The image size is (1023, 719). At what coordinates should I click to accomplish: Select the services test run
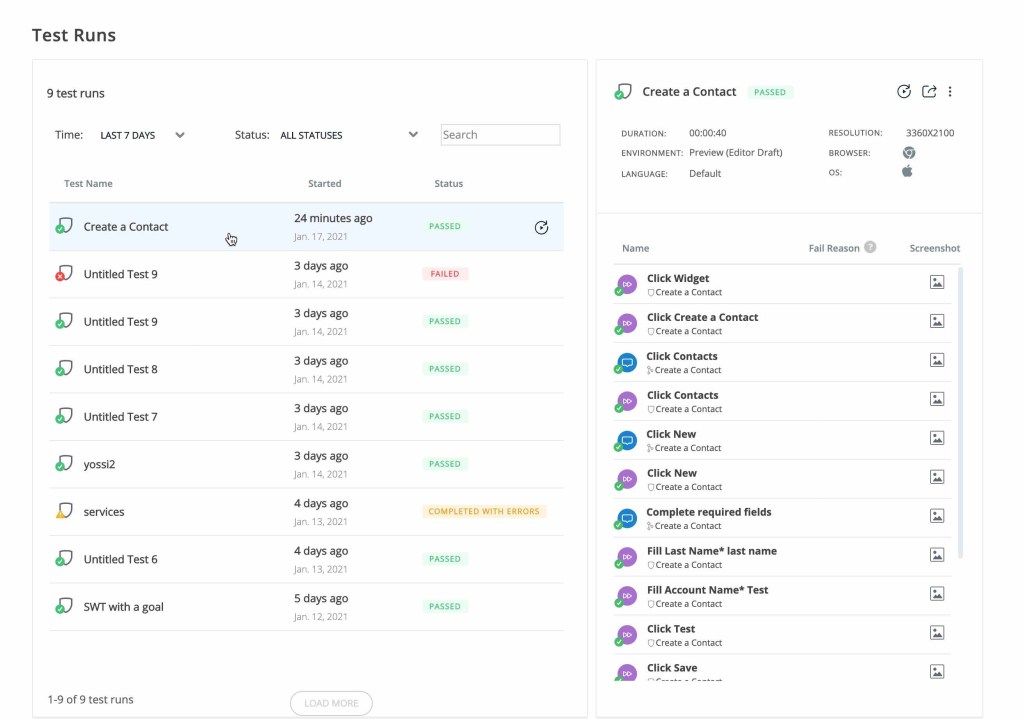click(x=104, y=512)
